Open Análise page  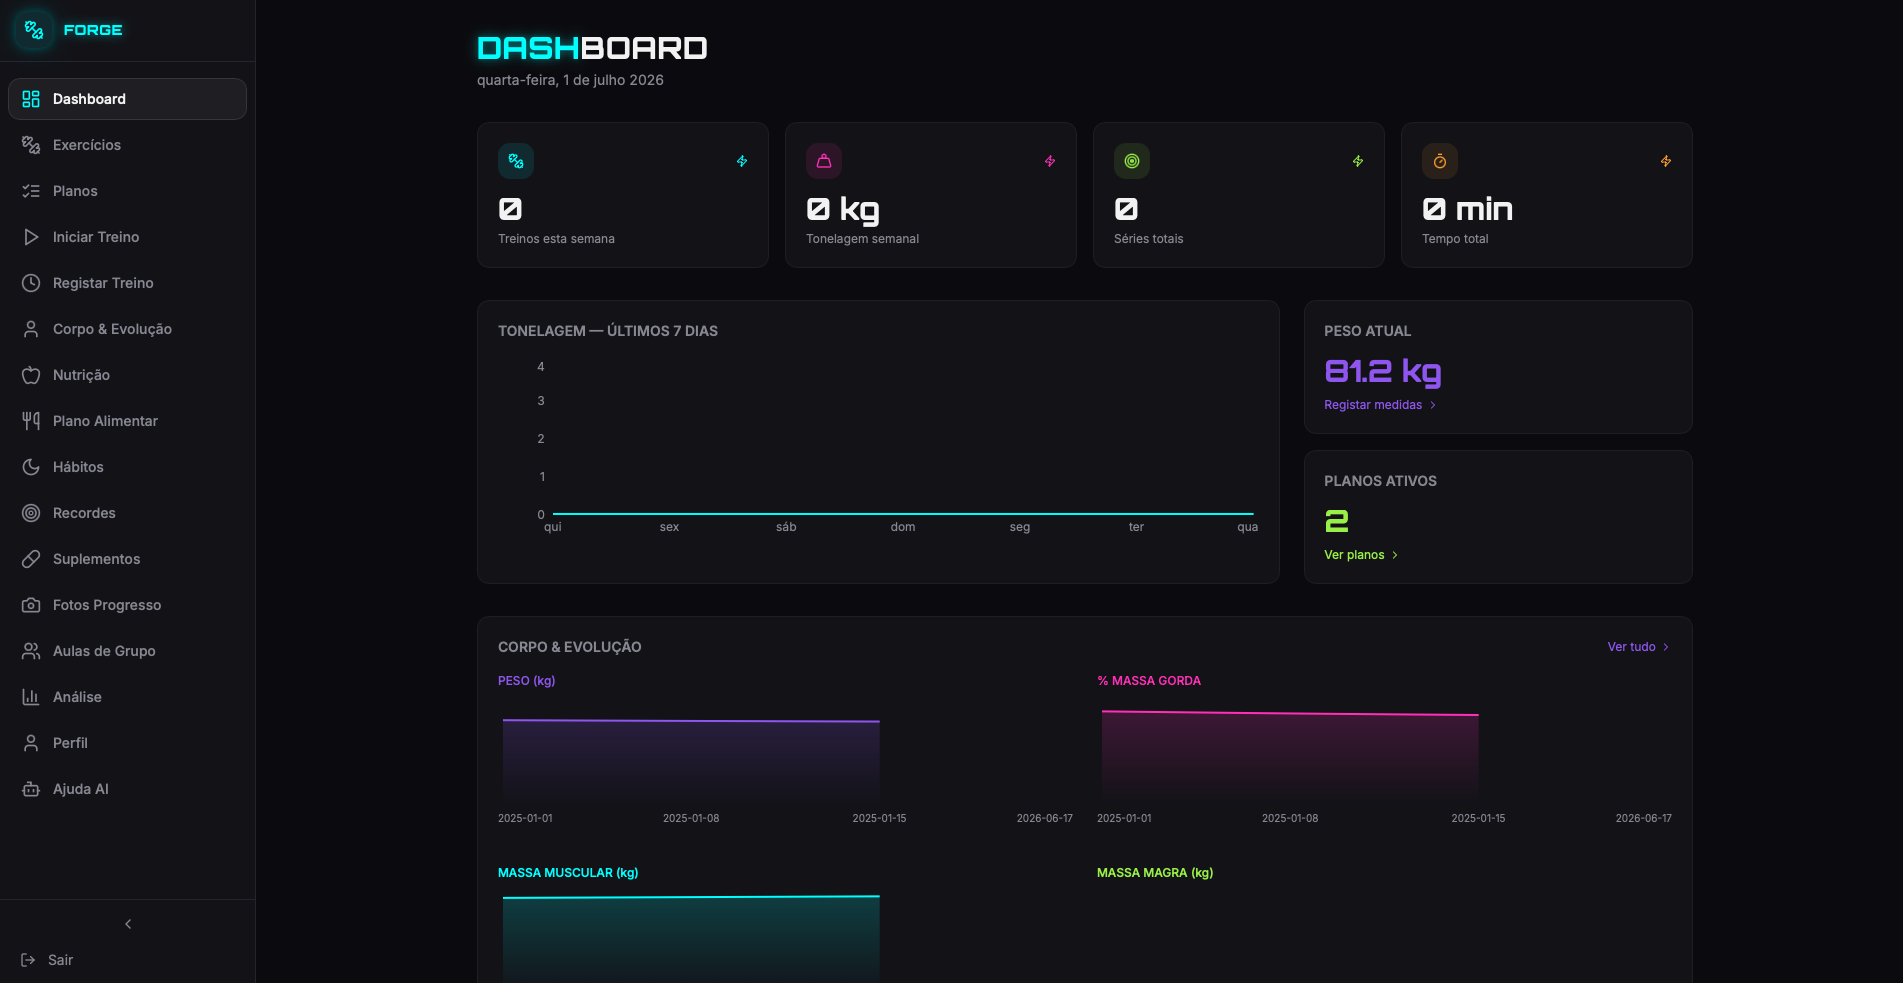point(127,697)
